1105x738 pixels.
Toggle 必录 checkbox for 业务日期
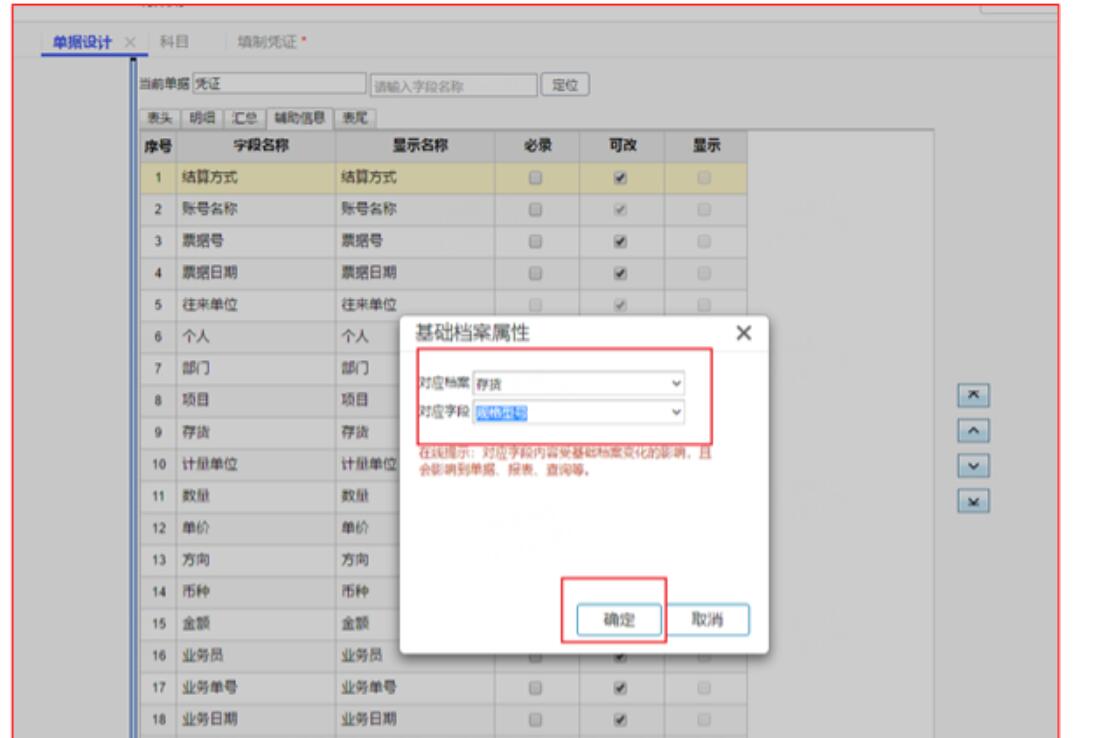point(536,720)
